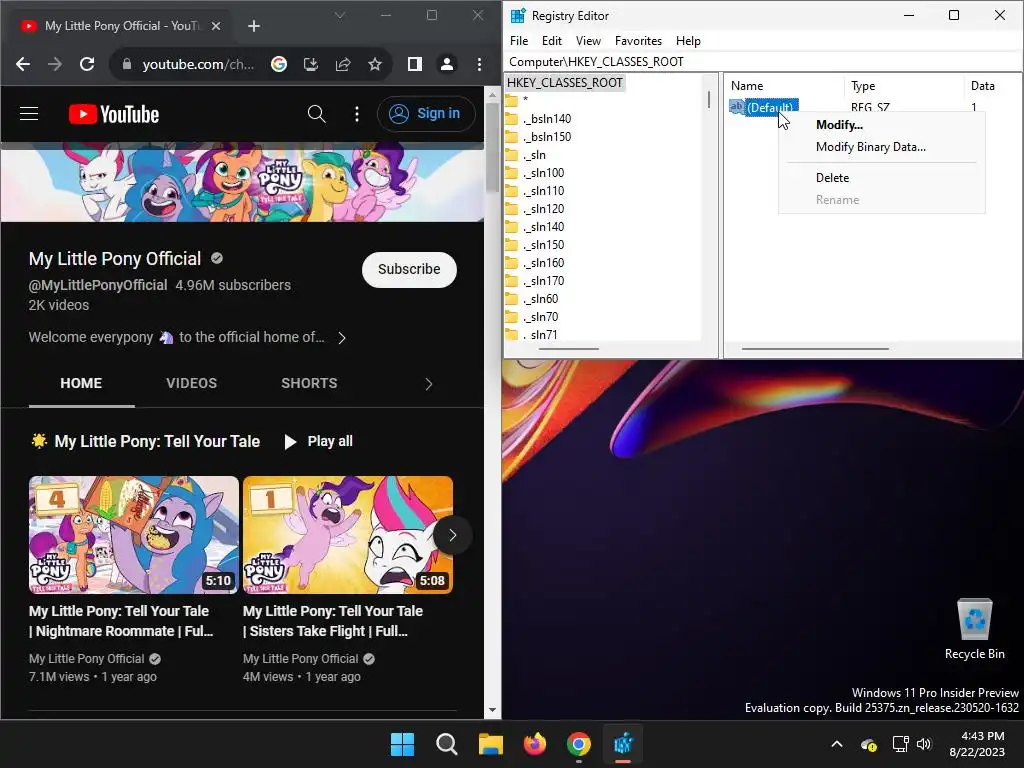1024x768 pixels.
Task: Open Sisters Take Flight video thumbnail
Action: (x=347, y=534)
